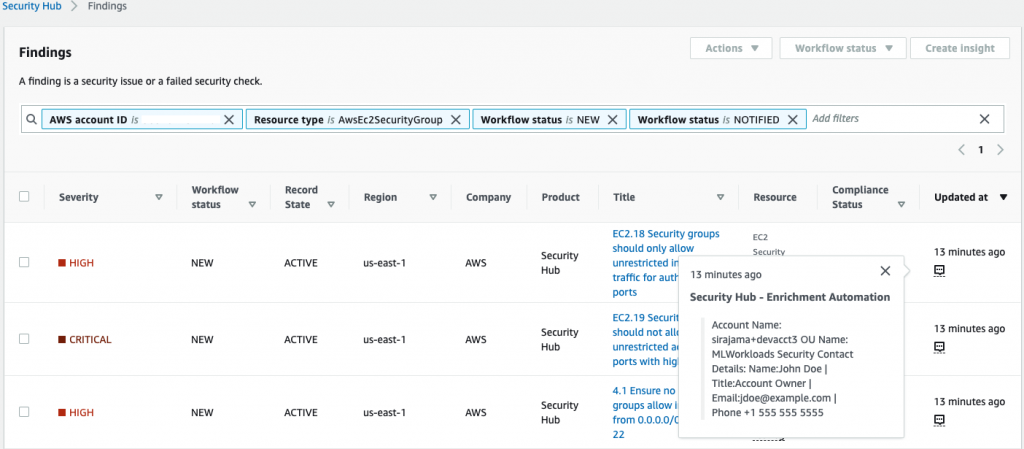Select page number 1 in pagination
This screenshot has height=449, width=1024.
pos(980,149)
